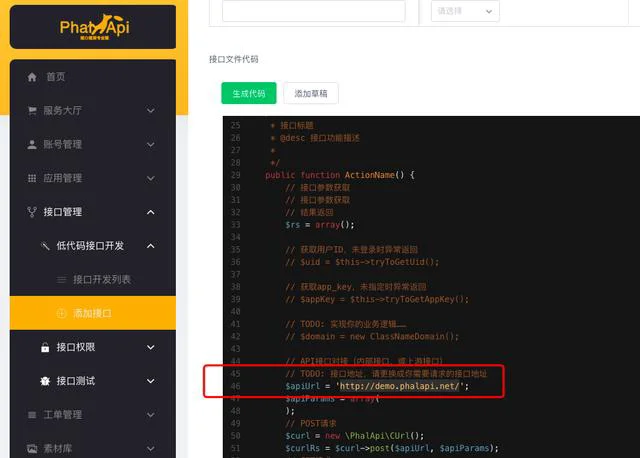Click the 应用管理 grid icon
This screenshot has height=458, width=640.
(32, 178)
